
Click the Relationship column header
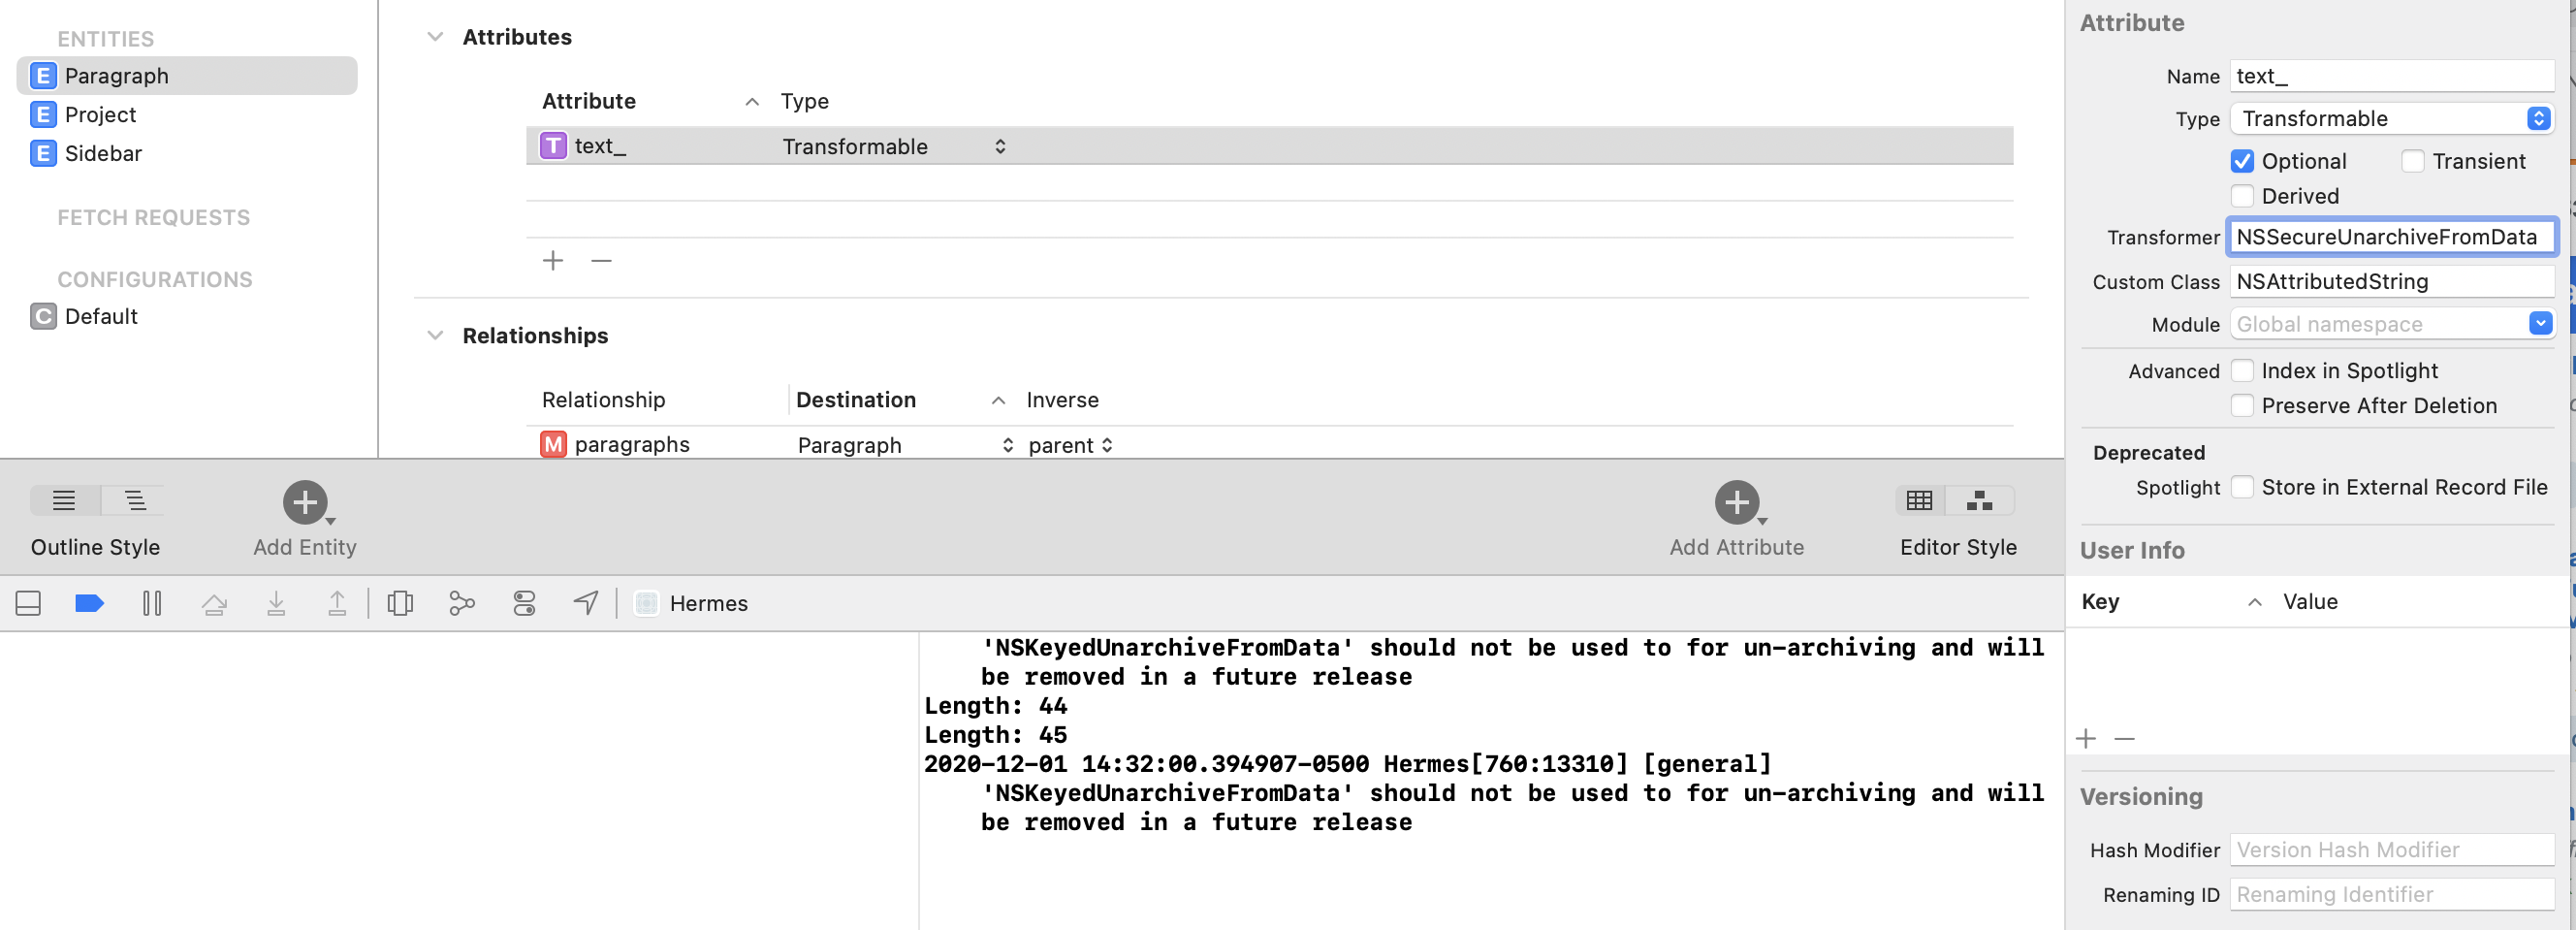click(603, 401)
